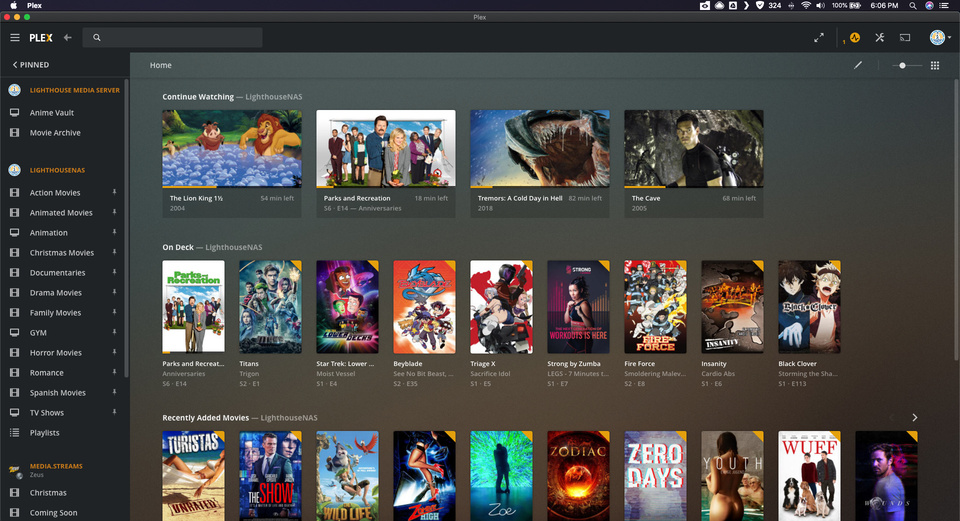Image resolution: width=960 pixels, height=521 pixels.
Task: Show next Recently Added Movies page
Action: [x=915, y=418]
